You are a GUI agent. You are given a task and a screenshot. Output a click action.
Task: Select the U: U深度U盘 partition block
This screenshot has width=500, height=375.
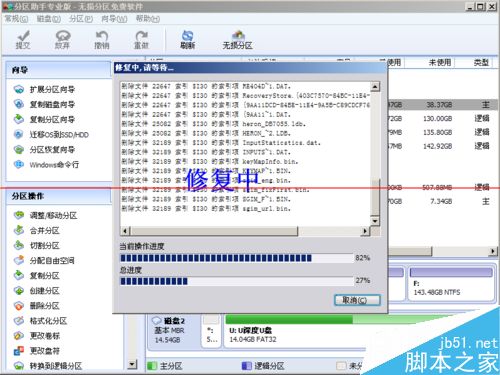(295, 331)
